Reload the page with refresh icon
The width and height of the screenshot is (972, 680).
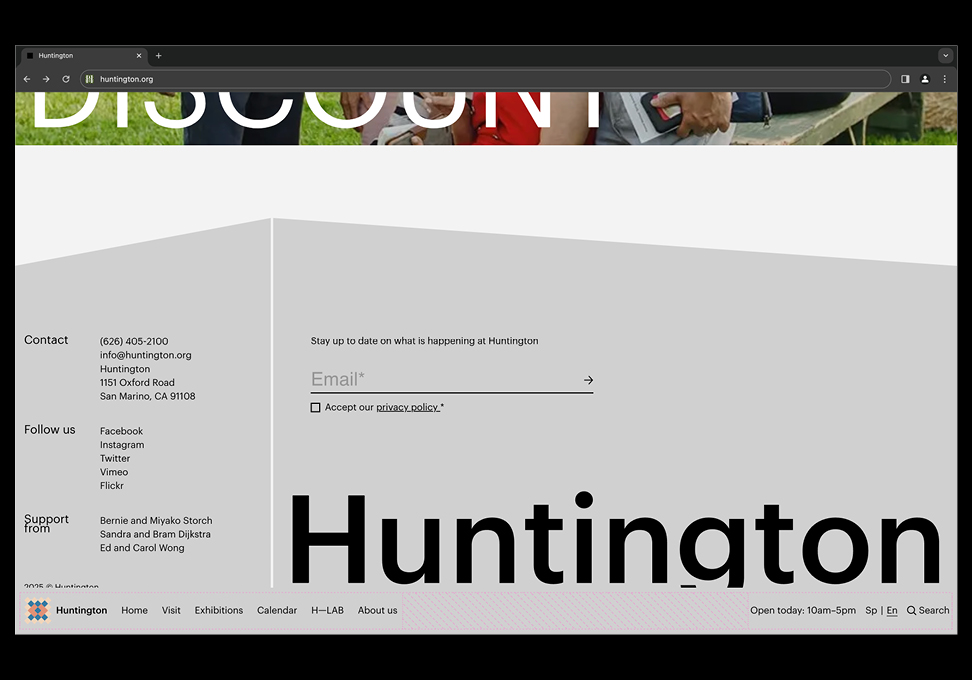point(66,79)
